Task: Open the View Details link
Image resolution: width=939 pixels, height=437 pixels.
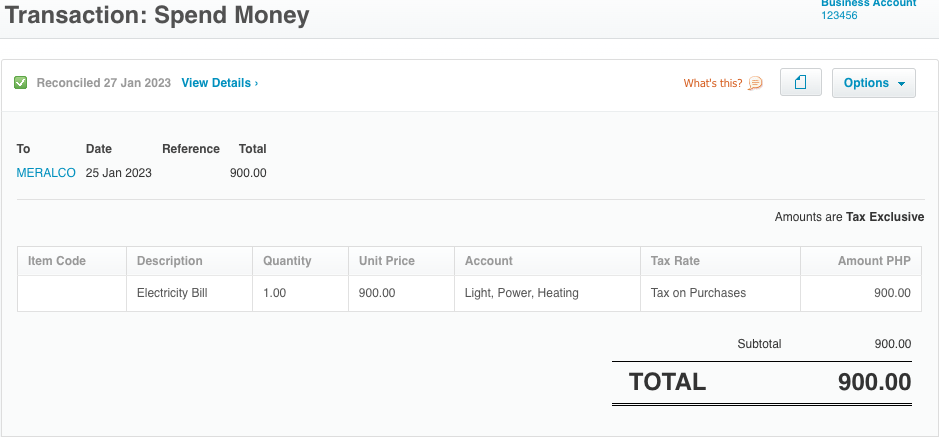Action: pos(219,83)
